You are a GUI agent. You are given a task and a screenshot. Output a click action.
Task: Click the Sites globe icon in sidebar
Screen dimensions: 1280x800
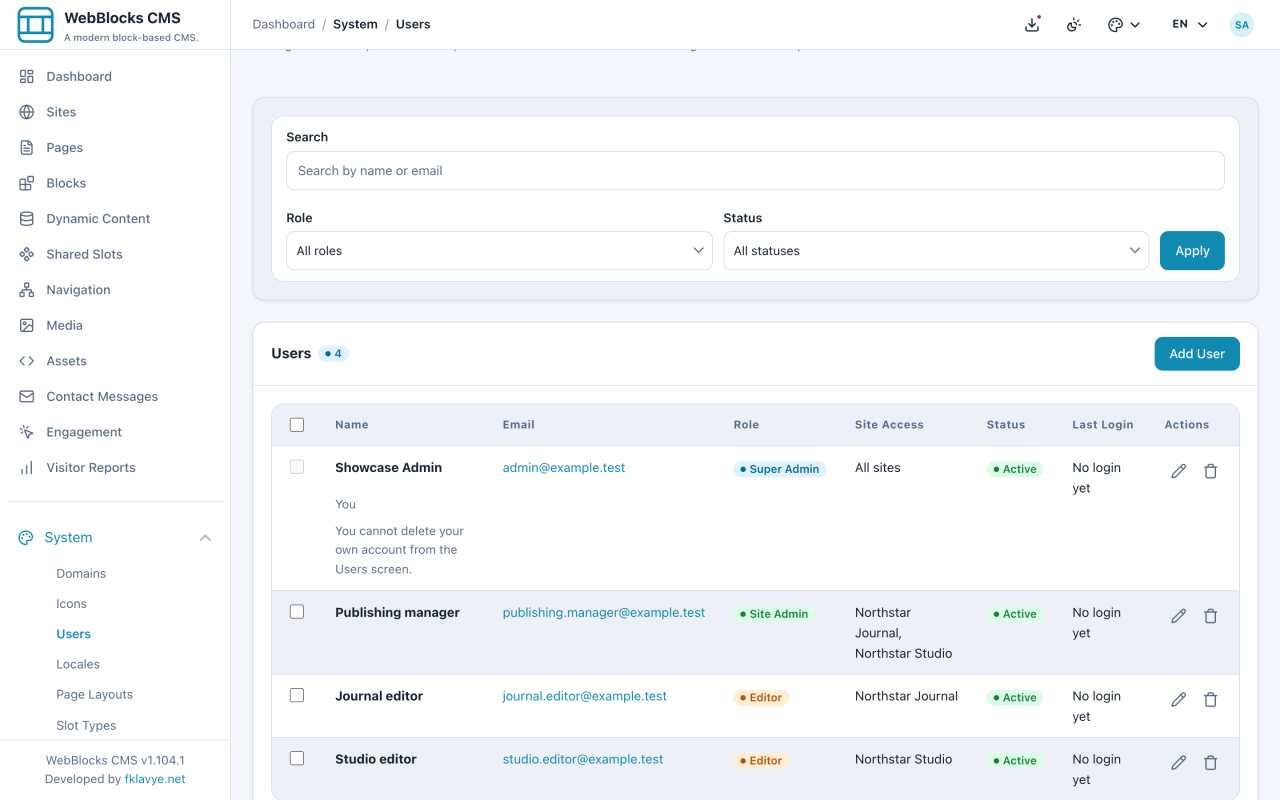(x=27, y=112)
